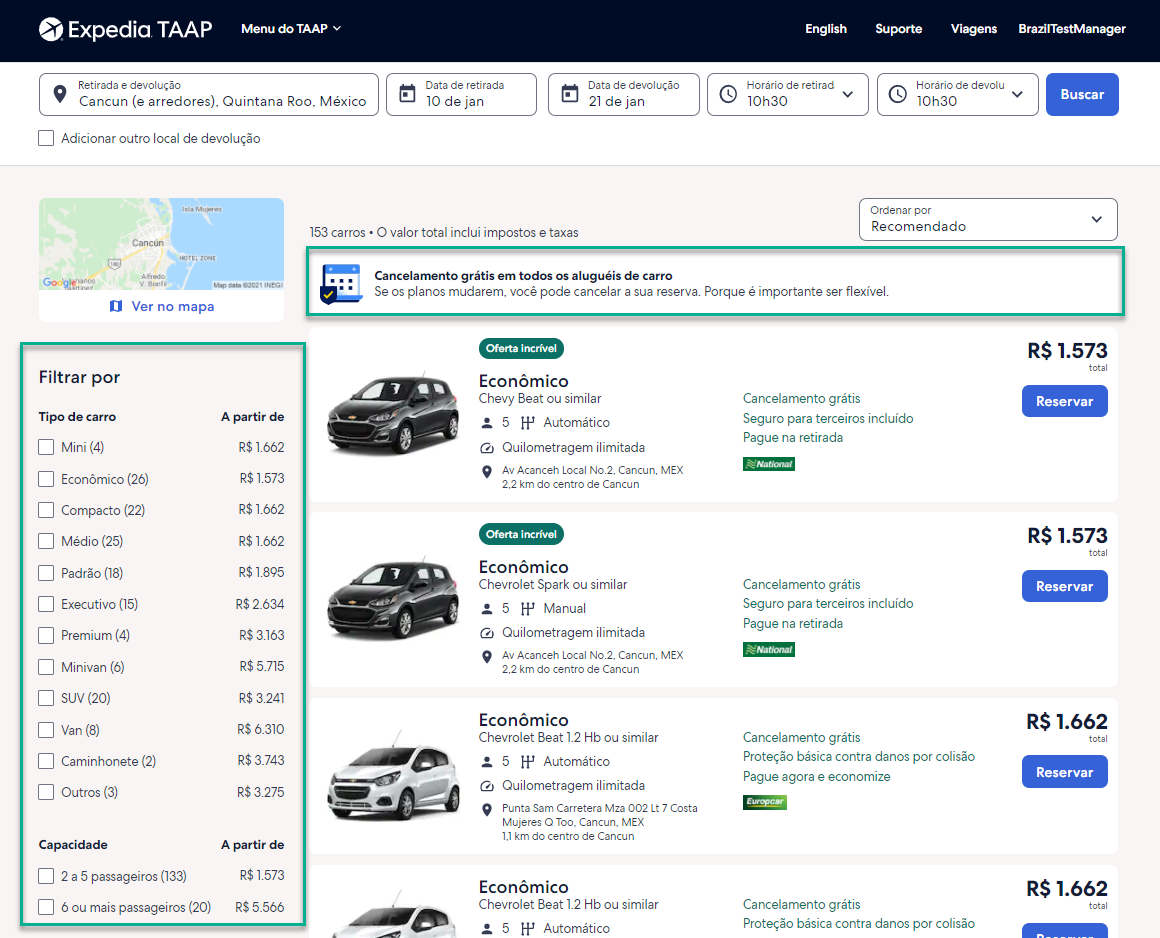Tick the Premium (4) filter checkbox
This screenshot has height=938, width=1160.
coord(46,635)
